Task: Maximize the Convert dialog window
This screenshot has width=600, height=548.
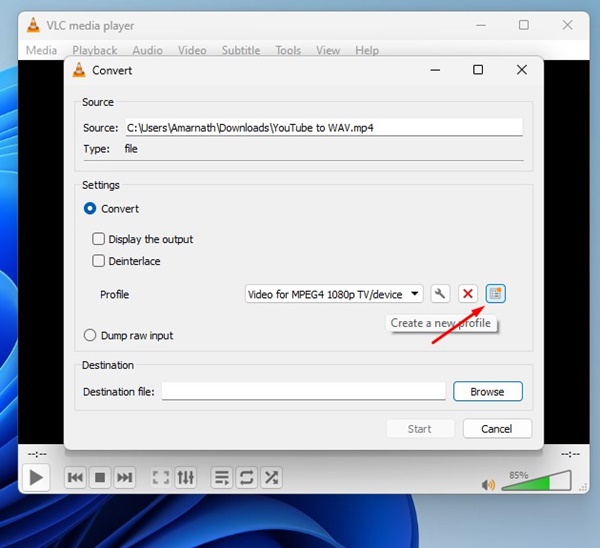Action: click(478, 70)
